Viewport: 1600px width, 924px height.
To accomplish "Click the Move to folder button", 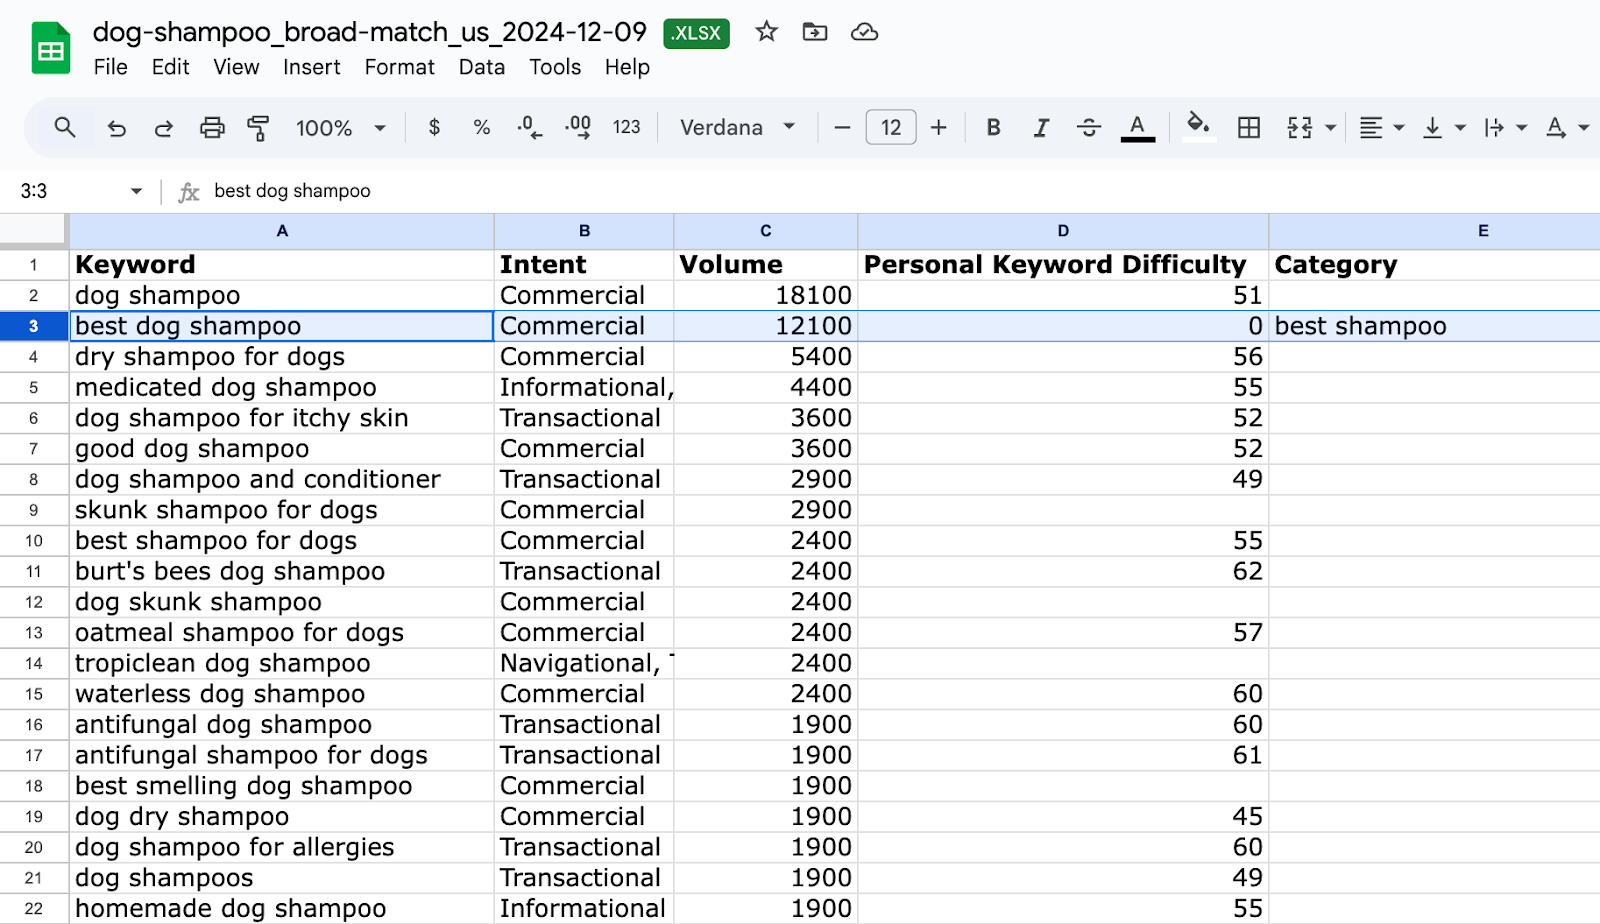I will point(815,32).
